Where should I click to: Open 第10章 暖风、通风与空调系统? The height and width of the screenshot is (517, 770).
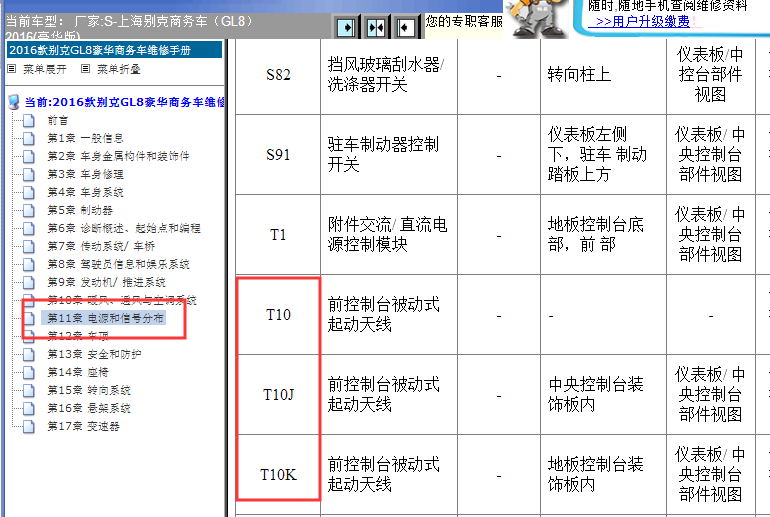(x=122, y=300)
